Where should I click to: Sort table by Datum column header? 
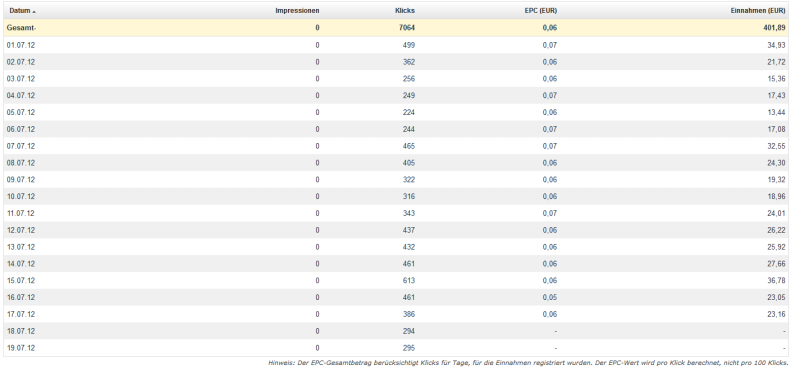point(20,11)
